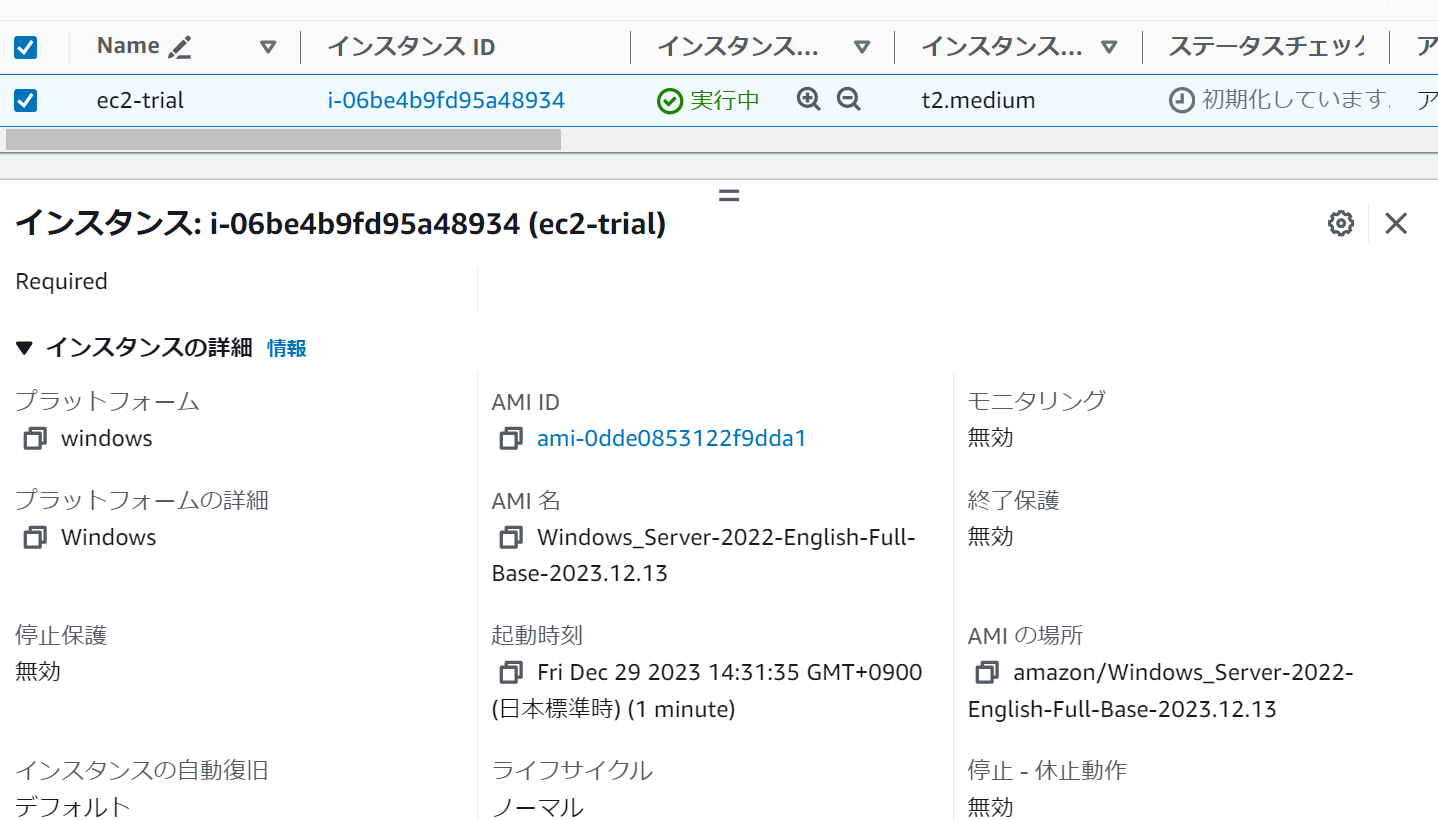Click the 終了保護 label
The height and width of the screenshot is (820, 1438).
pos(1013,499)
